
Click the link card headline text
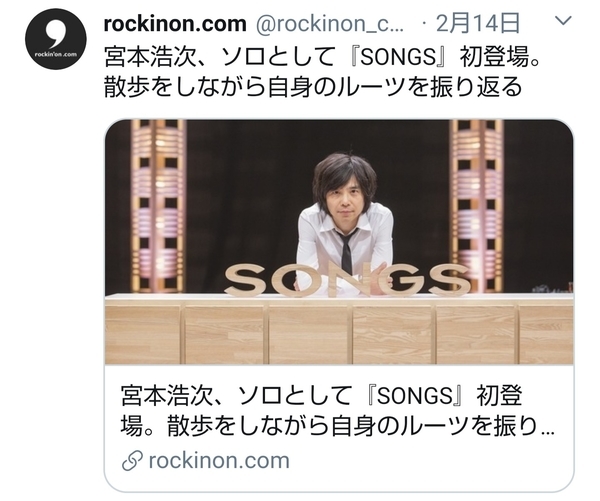[338, 411]
